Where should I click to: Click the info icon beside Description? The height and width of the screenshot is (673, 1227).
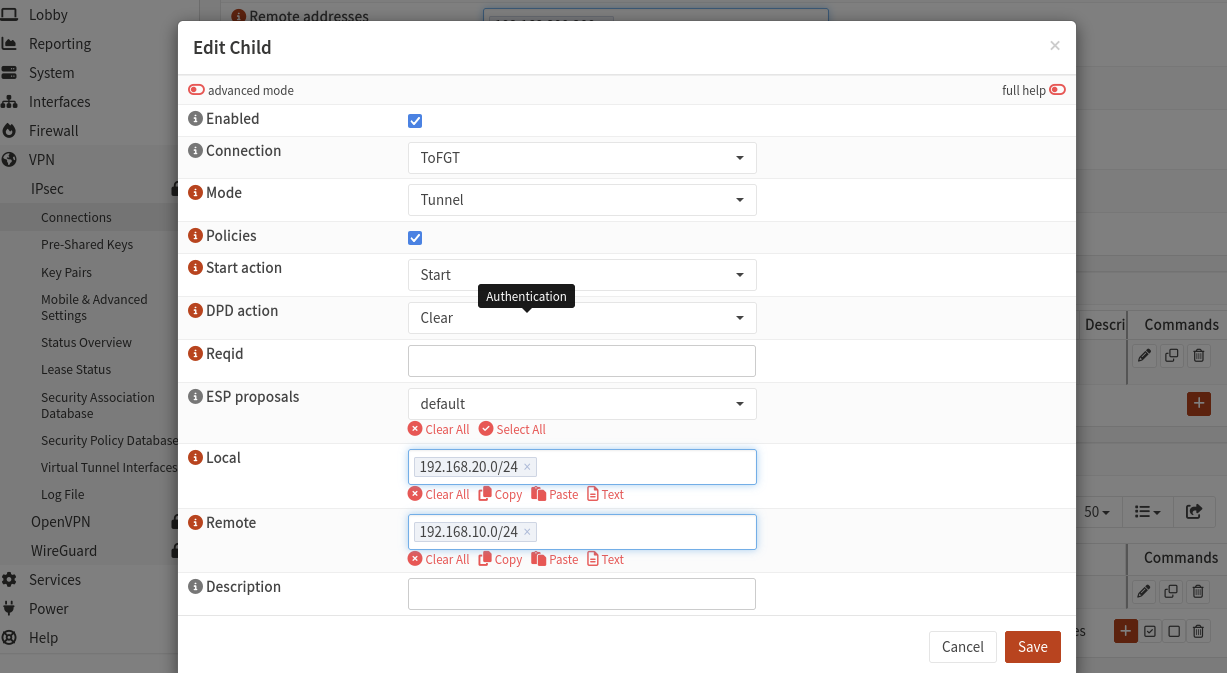(x=196, y=587)
